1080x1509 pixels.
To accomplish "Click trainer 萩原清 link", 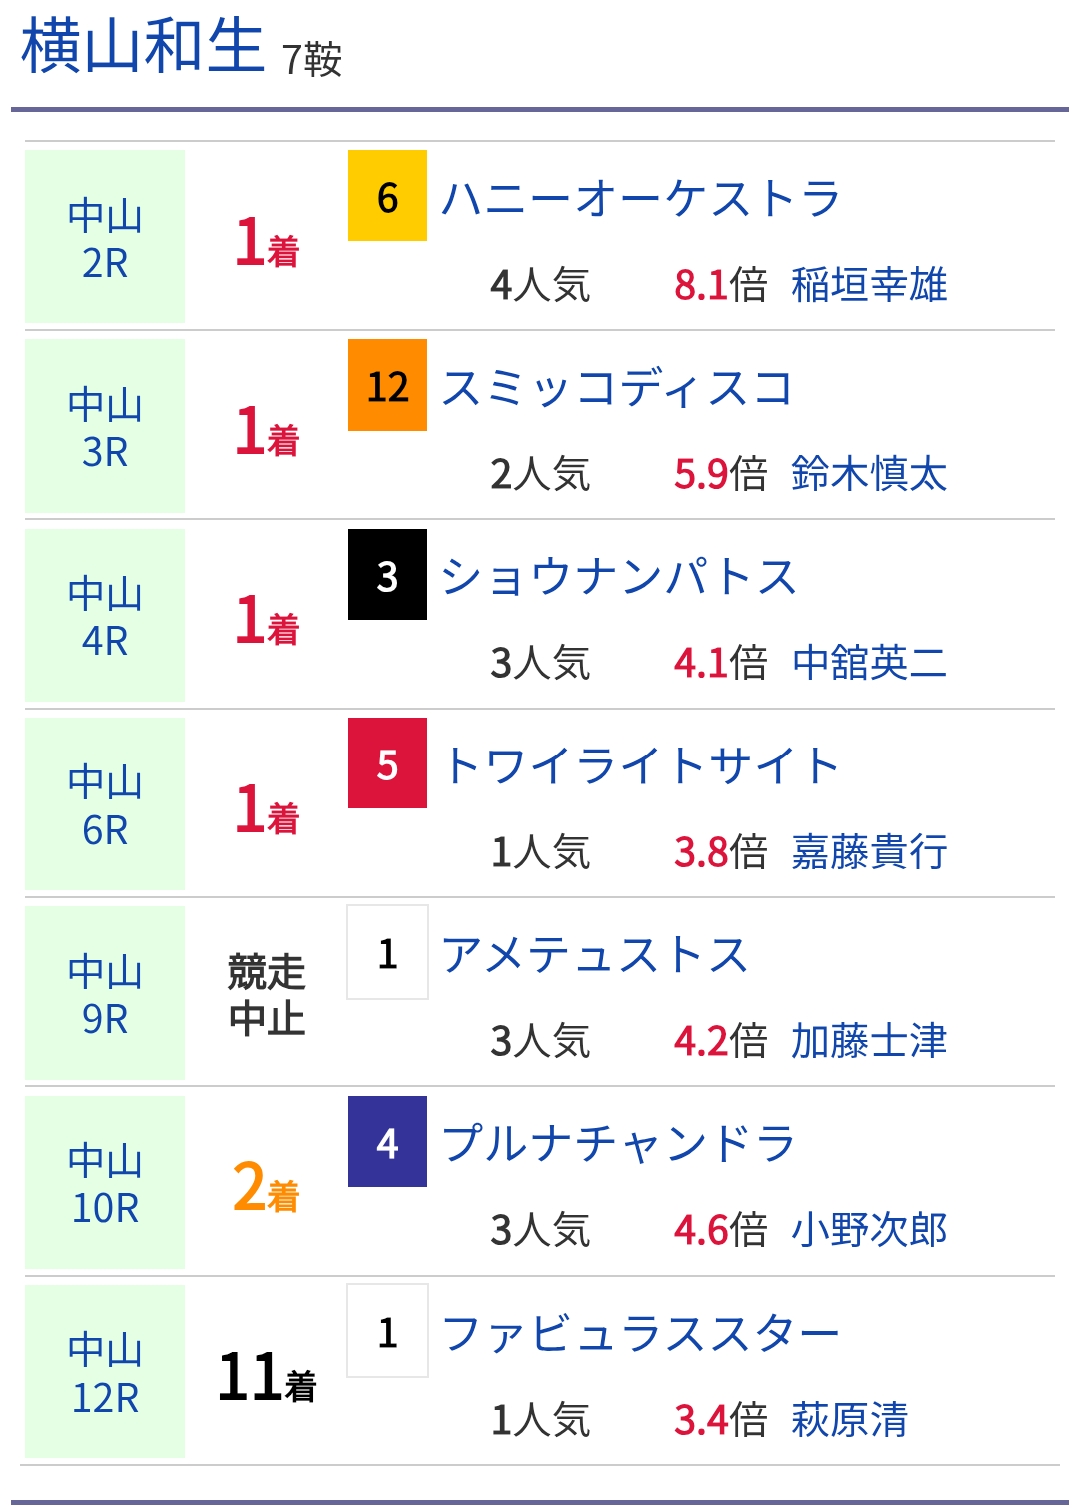I will tap(849, 1419).
